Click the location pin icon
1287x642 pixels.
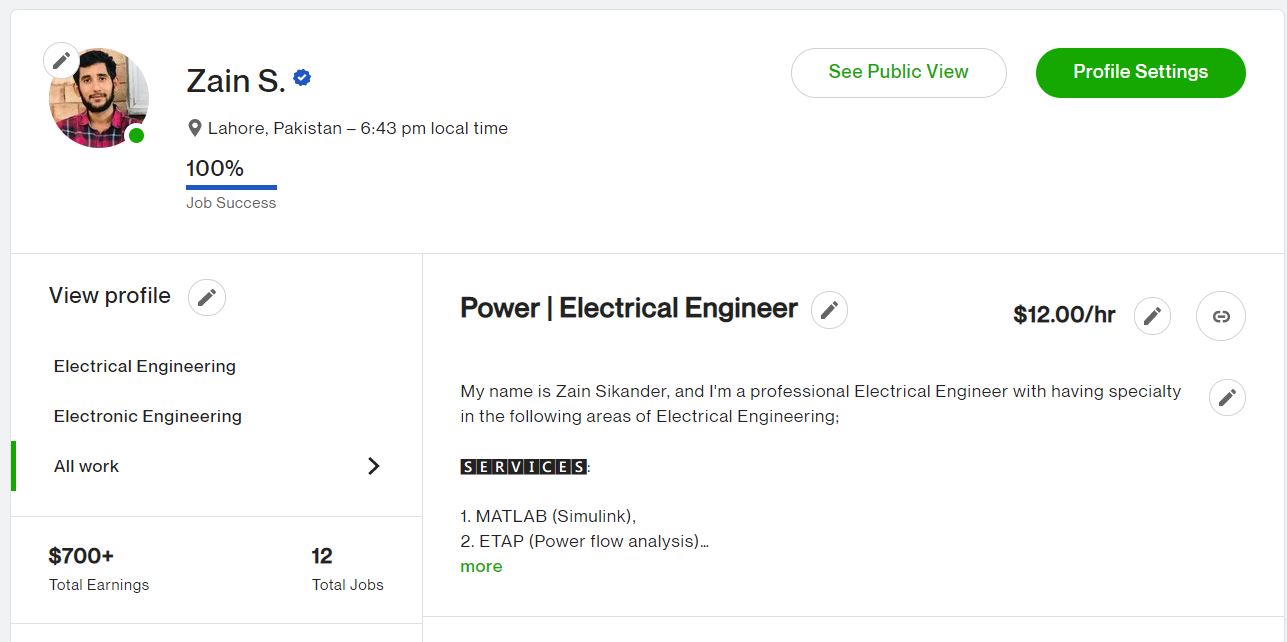[195, 128]
